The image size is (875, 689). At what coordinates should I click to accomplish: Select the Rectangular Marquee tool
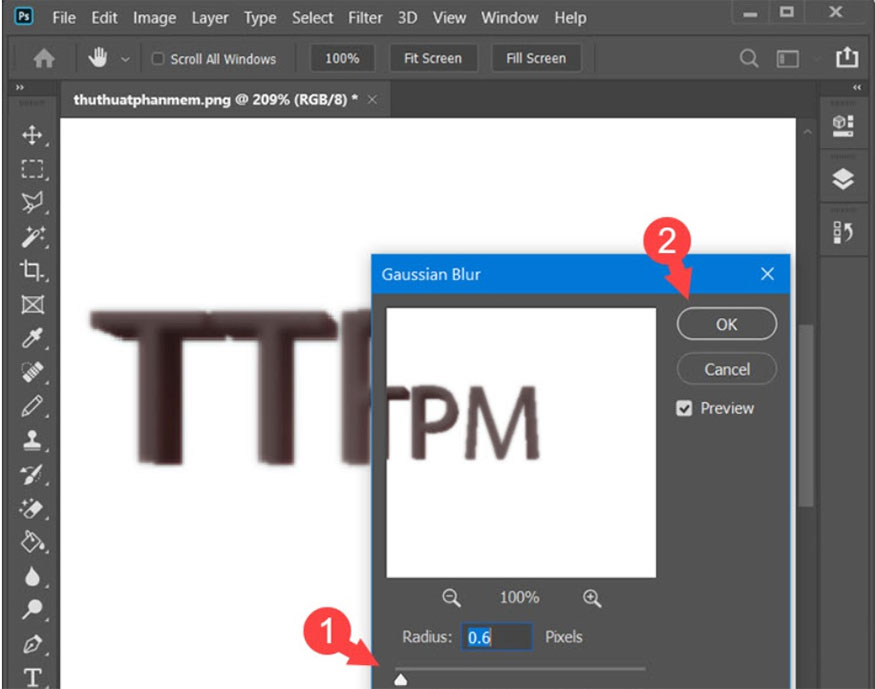[x=33, y=167]
